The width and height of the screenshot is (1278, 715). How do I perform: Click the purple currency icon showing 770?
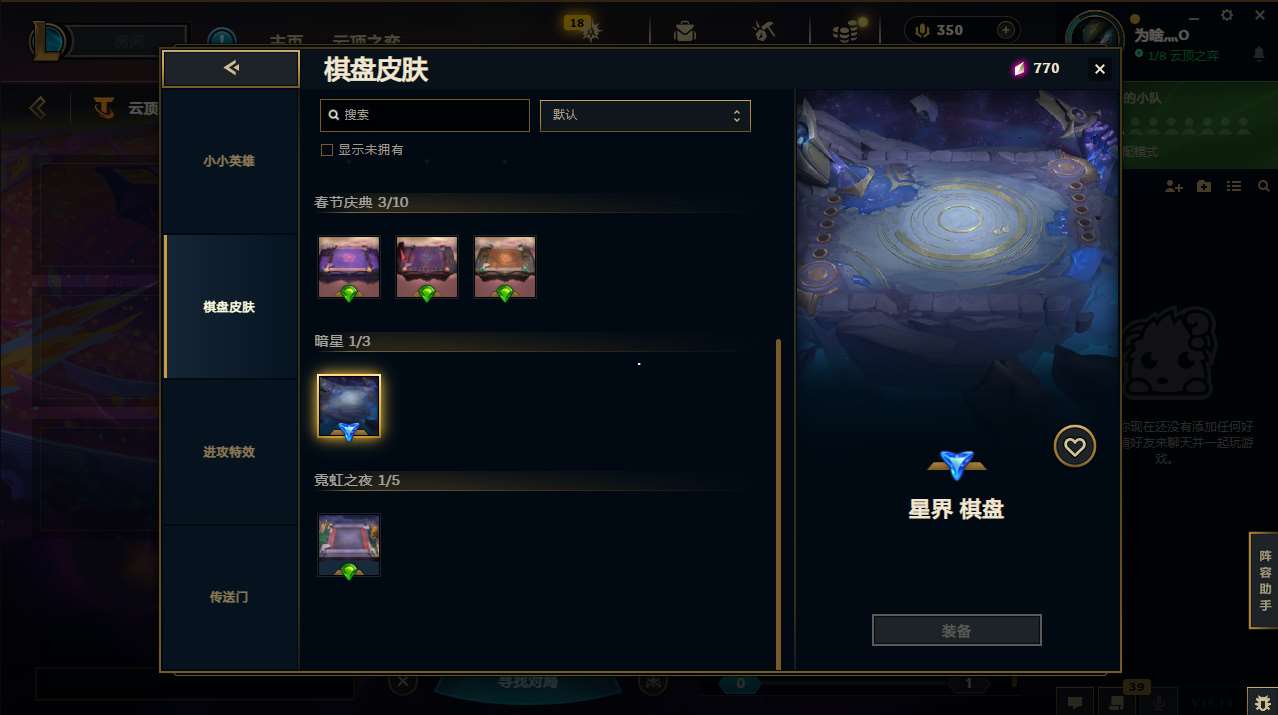1019,68
